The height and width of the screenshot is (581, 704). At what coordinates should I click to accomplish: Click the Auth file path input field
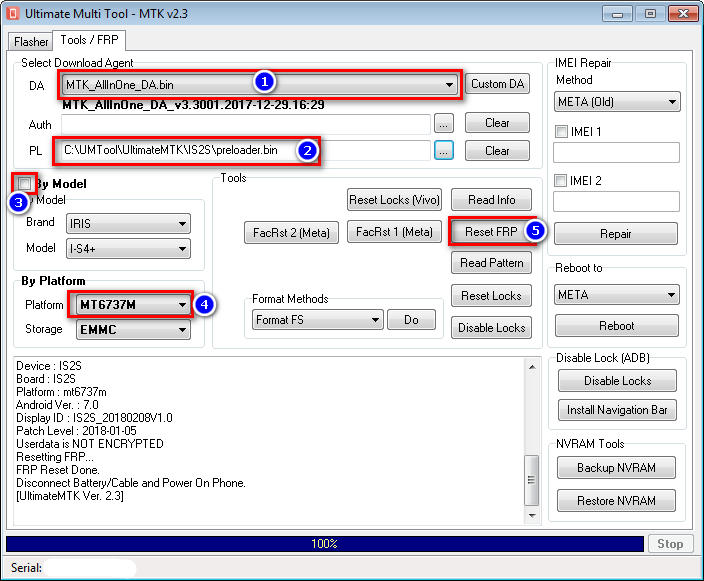tap(246, 124)
